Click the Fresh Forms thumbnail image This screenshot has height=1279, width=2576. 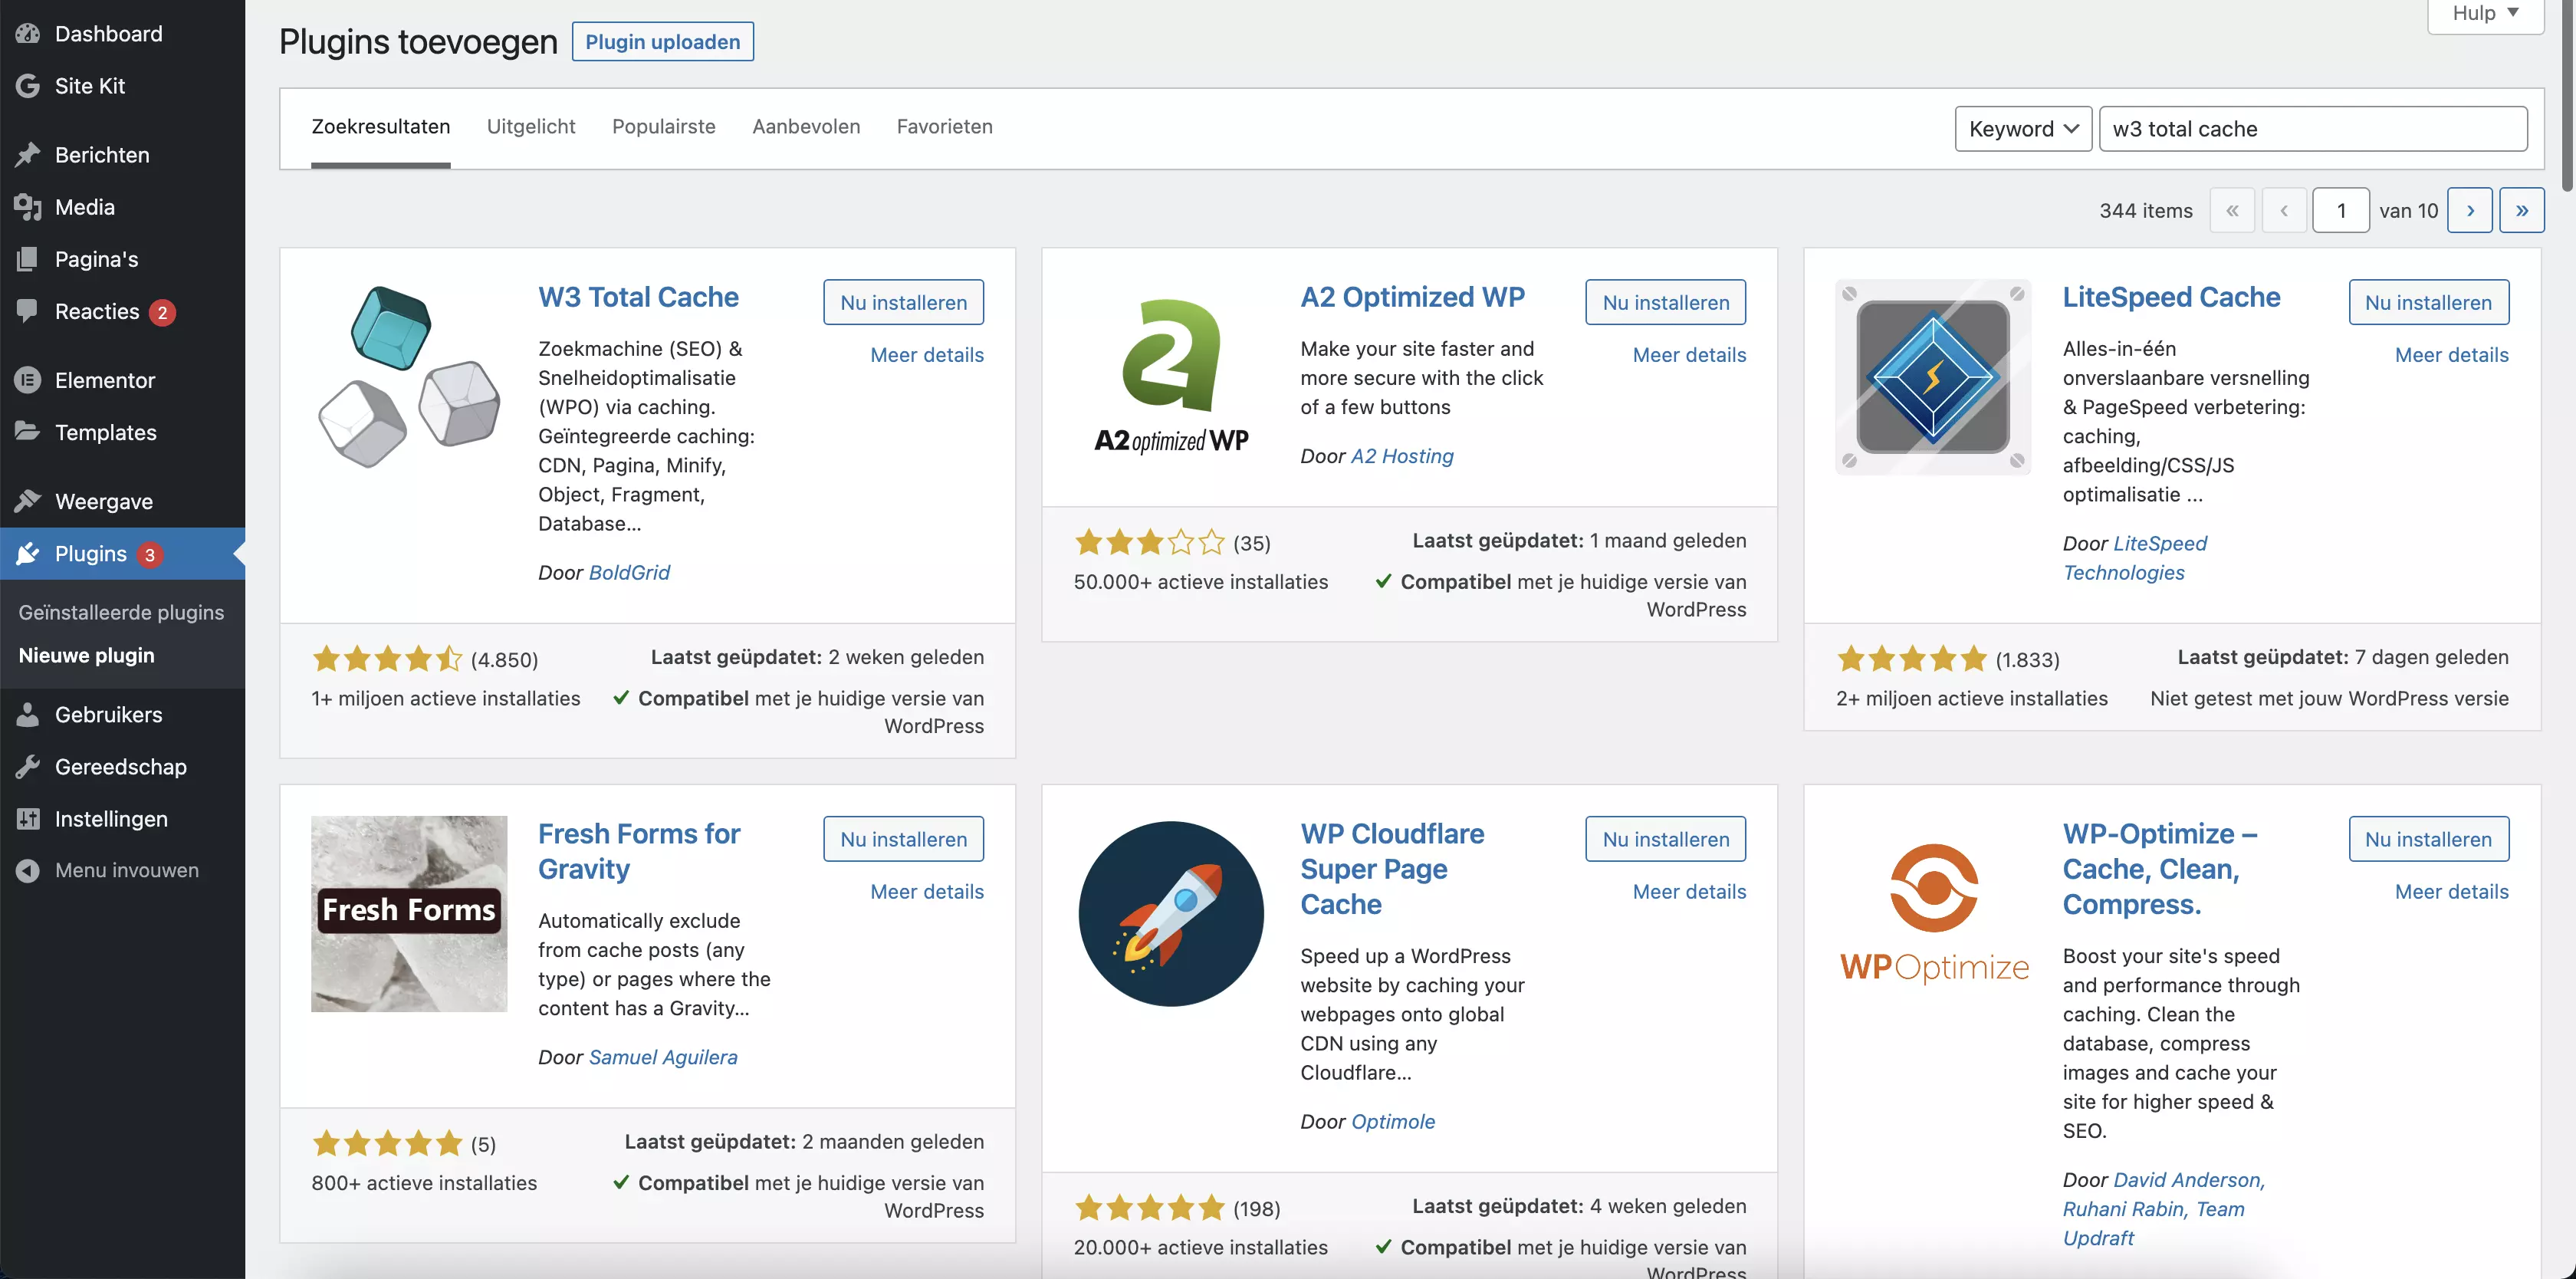coord(408,913)
